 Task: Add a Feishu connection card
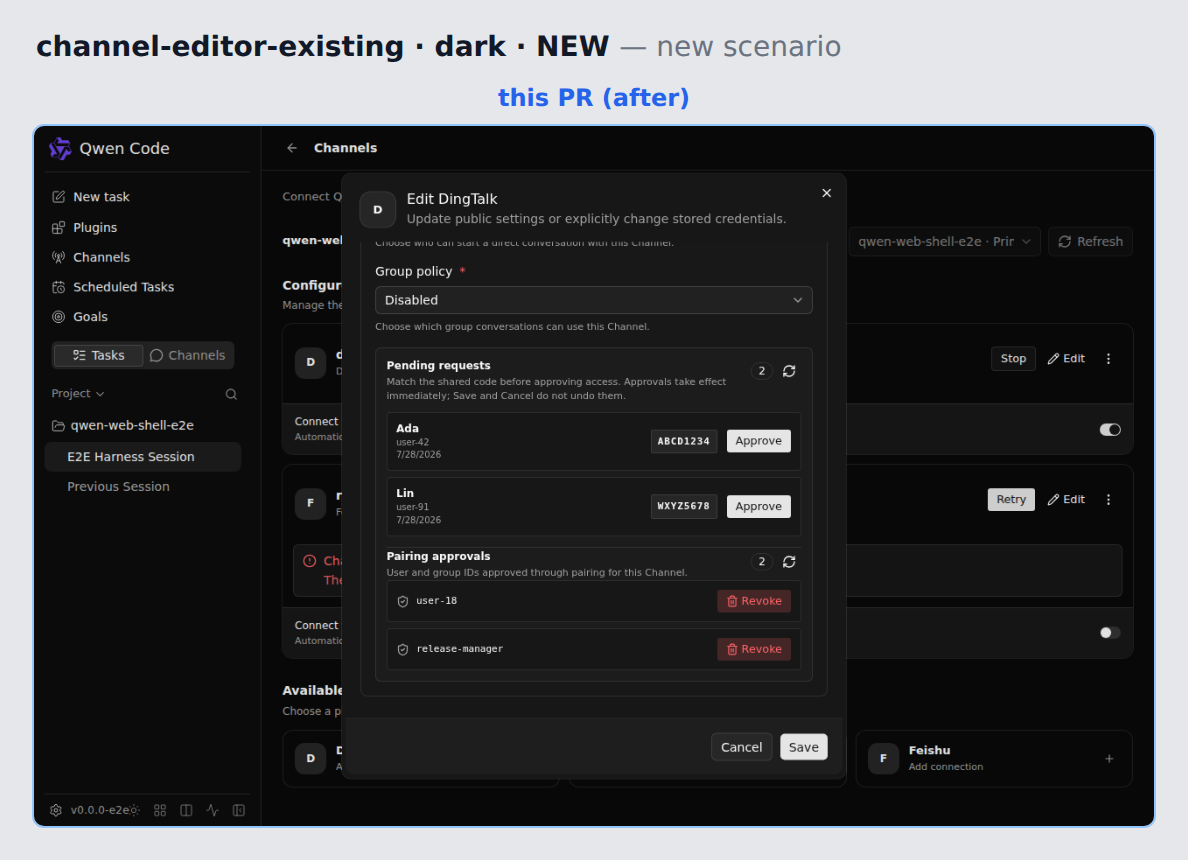coord(994,758)
